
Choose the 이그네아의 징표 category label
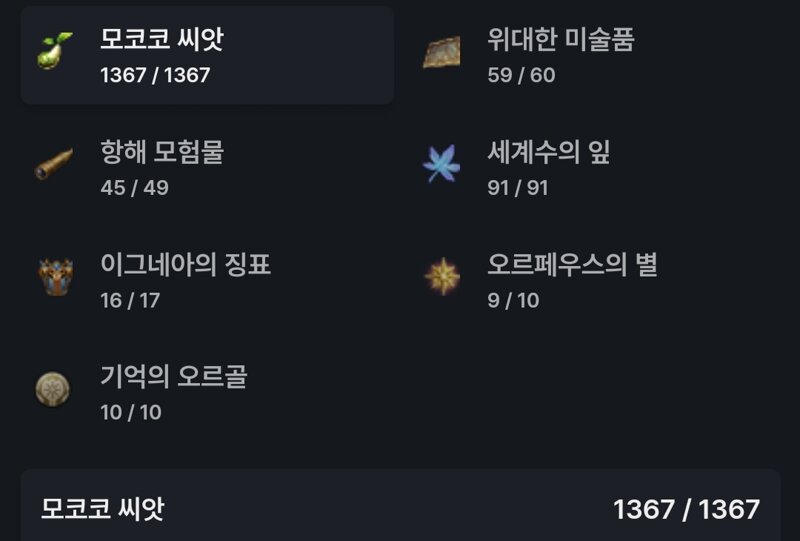(x=185, y=264)
